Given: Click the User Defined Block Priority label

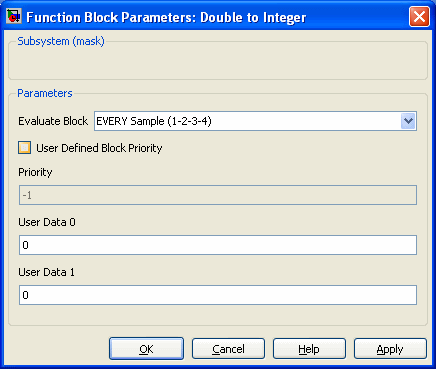Looking at the screenshot, I should point(99,148).
